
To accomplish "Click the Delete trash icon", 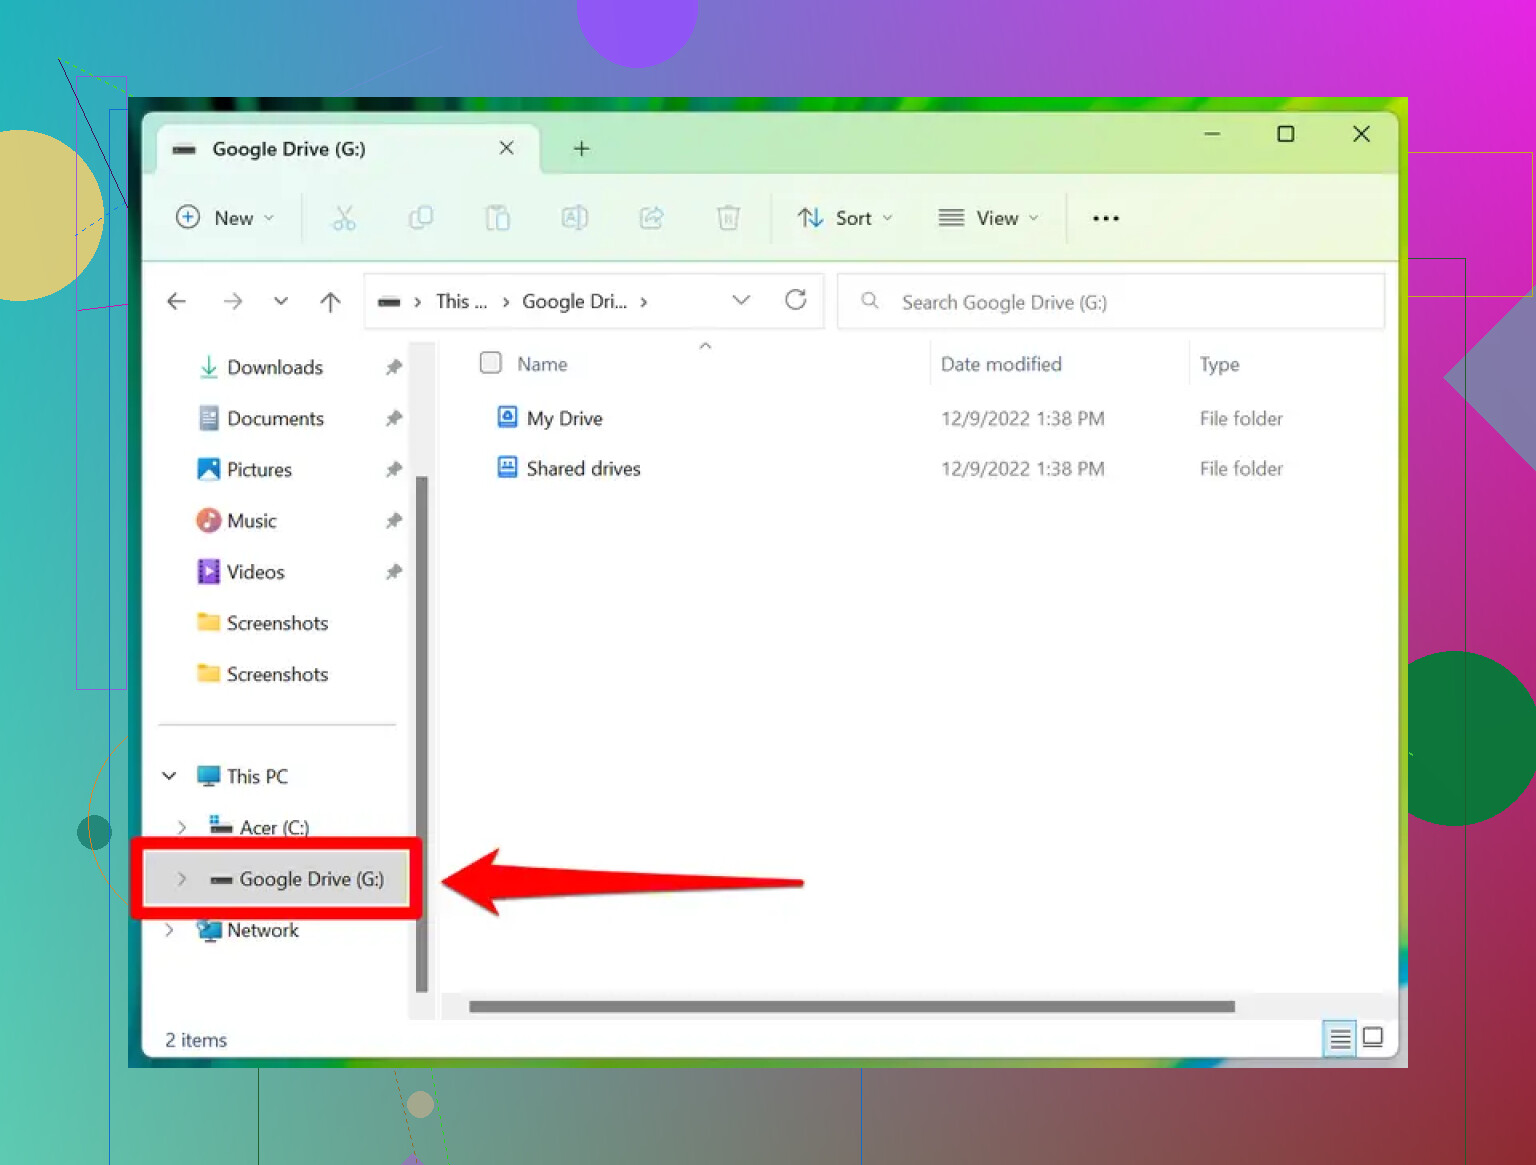I will pyautogui.click(x=728, y=218).
